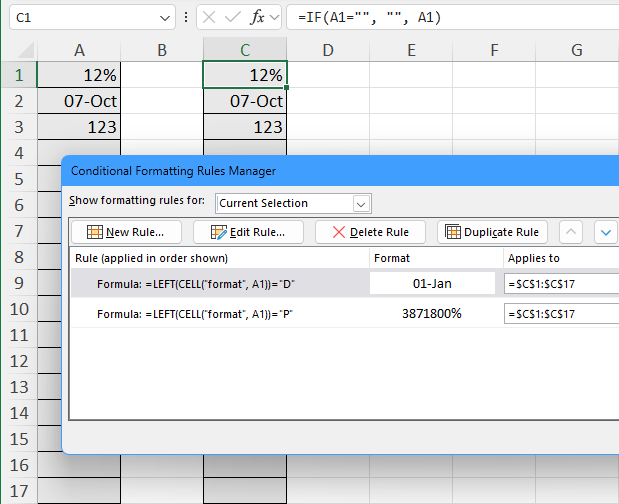Select row 17 header
619x504 pixels.
click(x=19, y=491)
